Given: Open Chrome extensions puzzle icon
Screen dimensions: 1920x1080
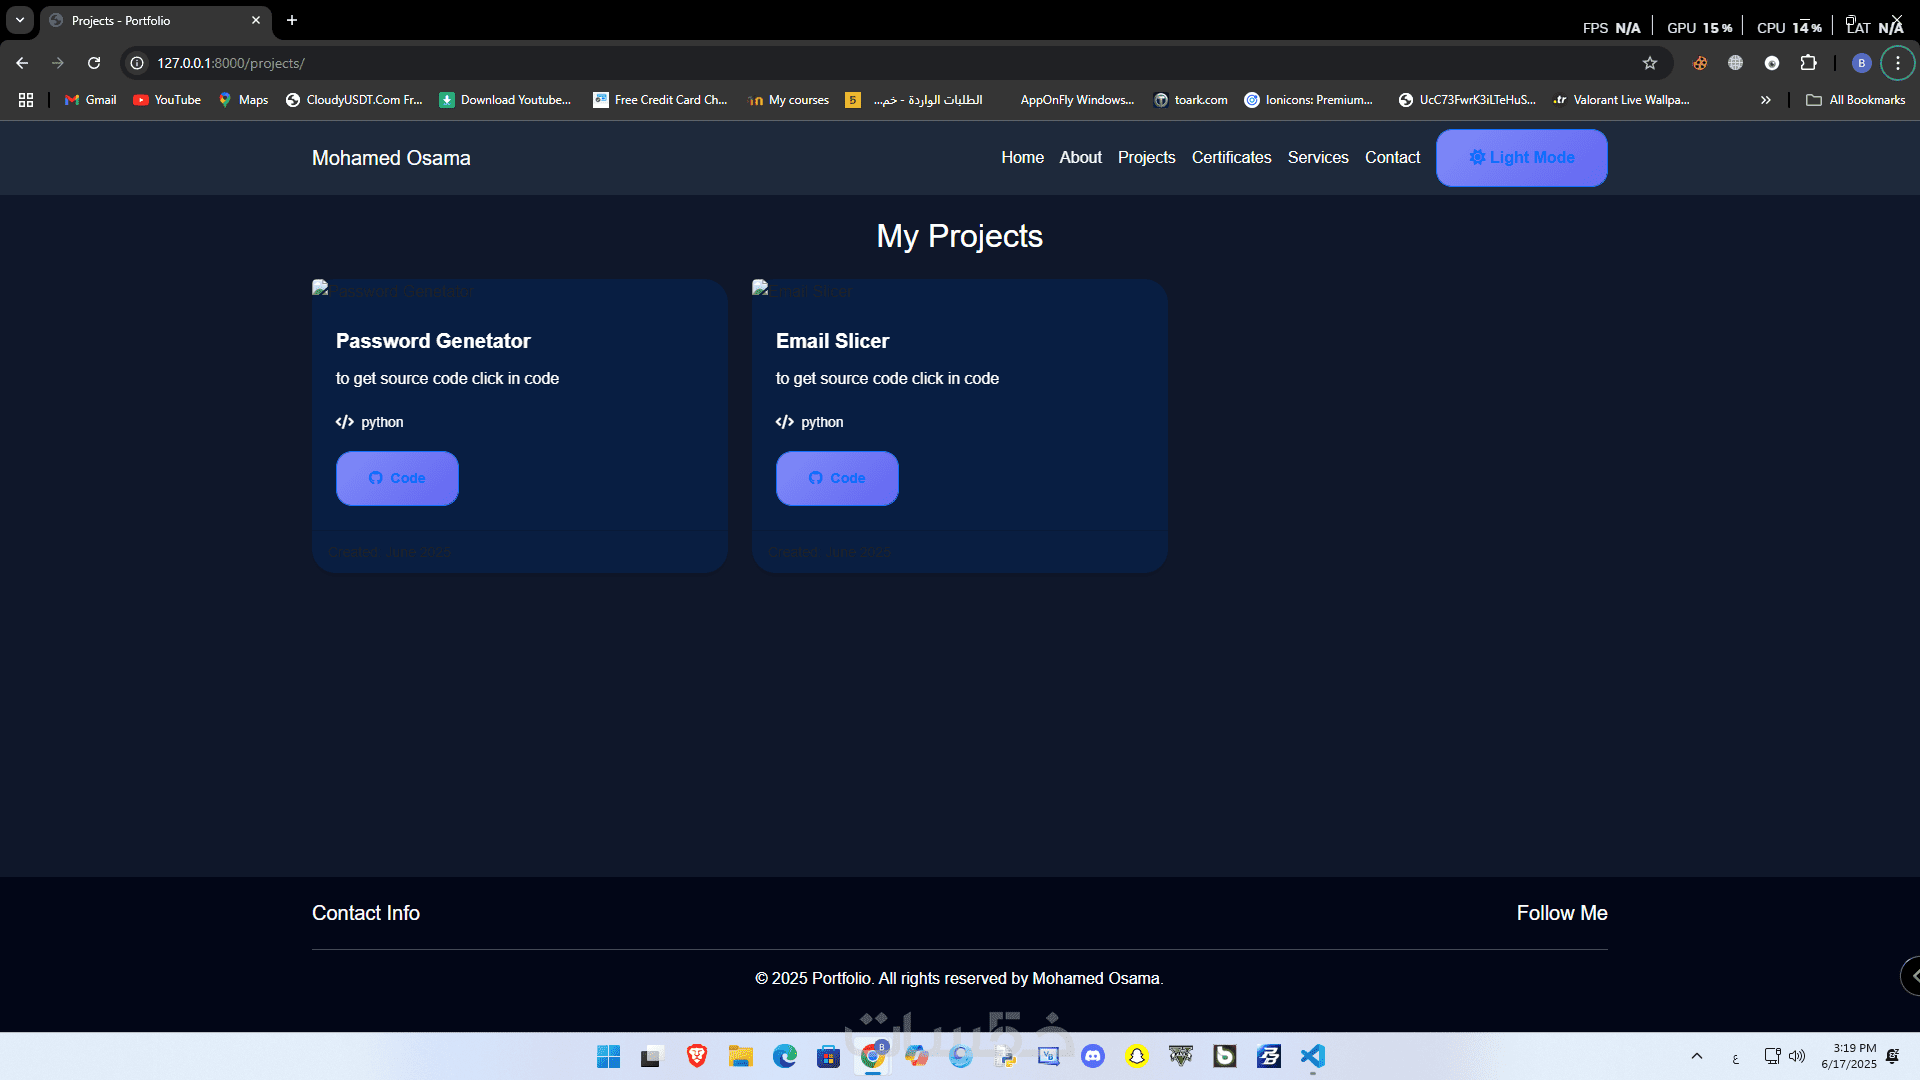Looking at the screenshot, I should point(1808,63).
